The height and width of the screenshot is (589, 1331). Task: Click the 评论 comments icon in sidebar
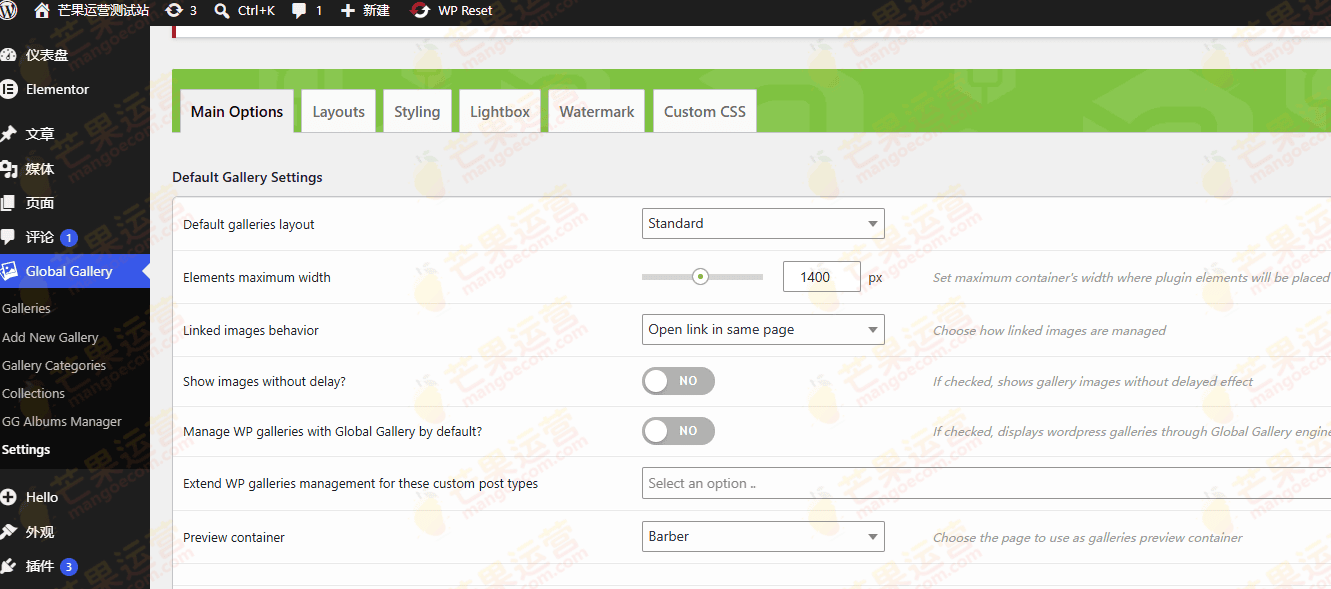[9, 238]
